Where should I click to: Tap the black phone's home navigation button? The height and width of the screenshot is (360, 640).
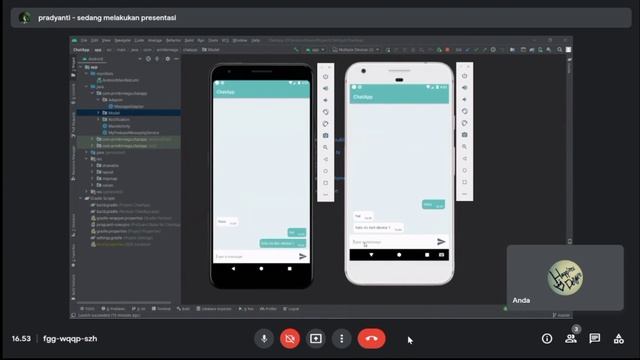click(x=261, y=269)
